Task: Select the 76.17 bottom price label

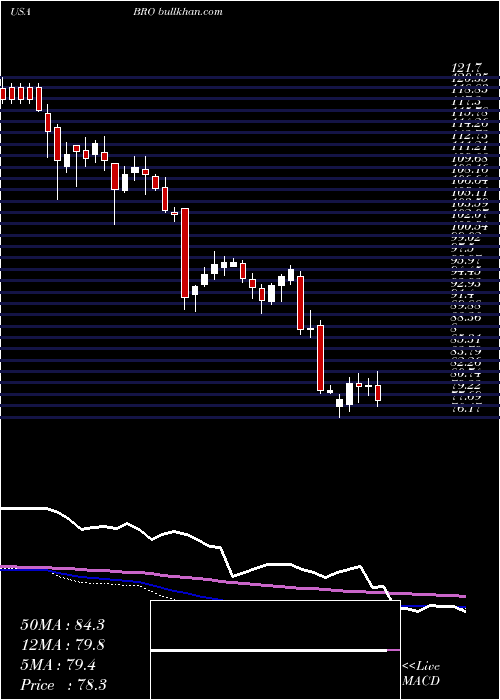Action: click(x=468, y=409)
